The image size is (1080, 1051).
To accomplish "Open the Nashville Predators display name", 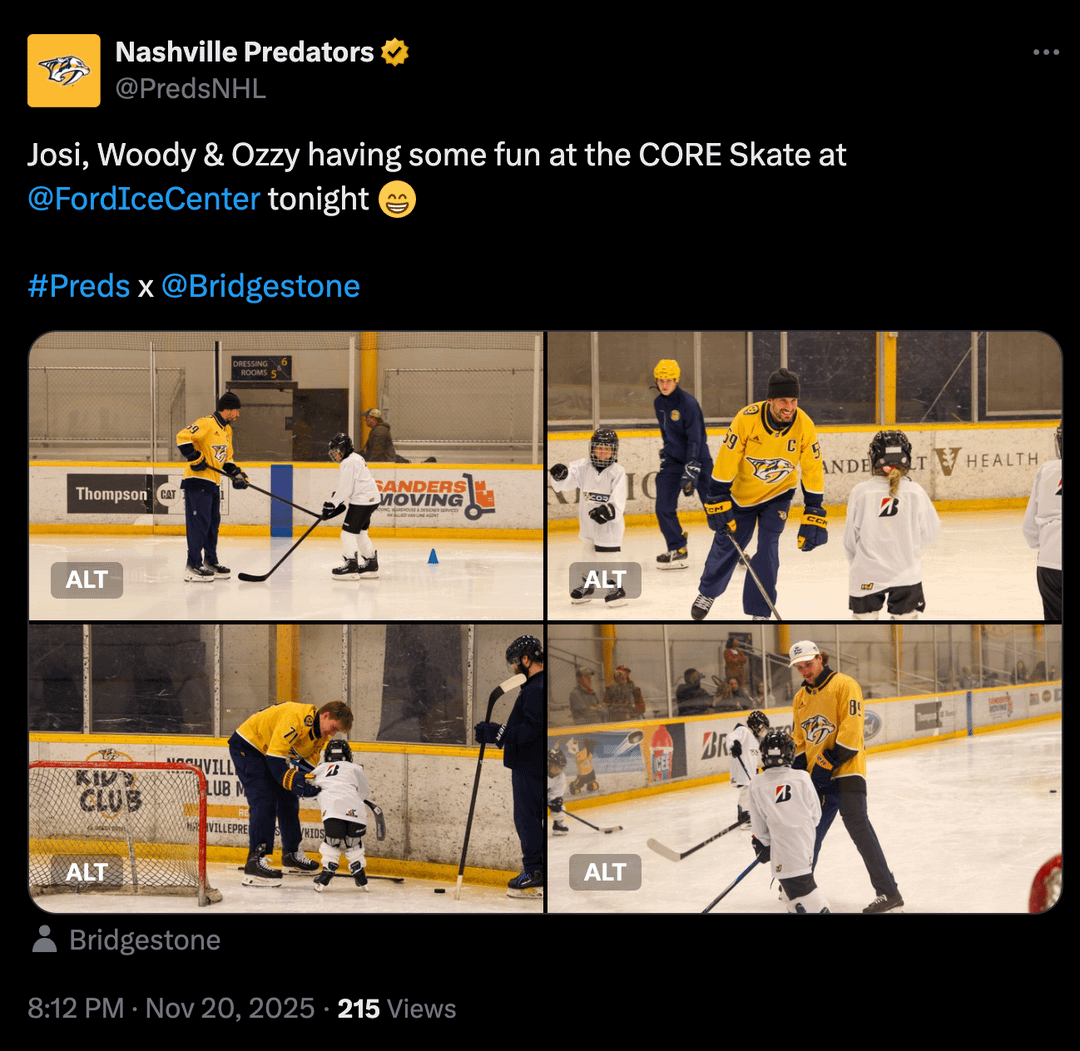I will 245,52.
